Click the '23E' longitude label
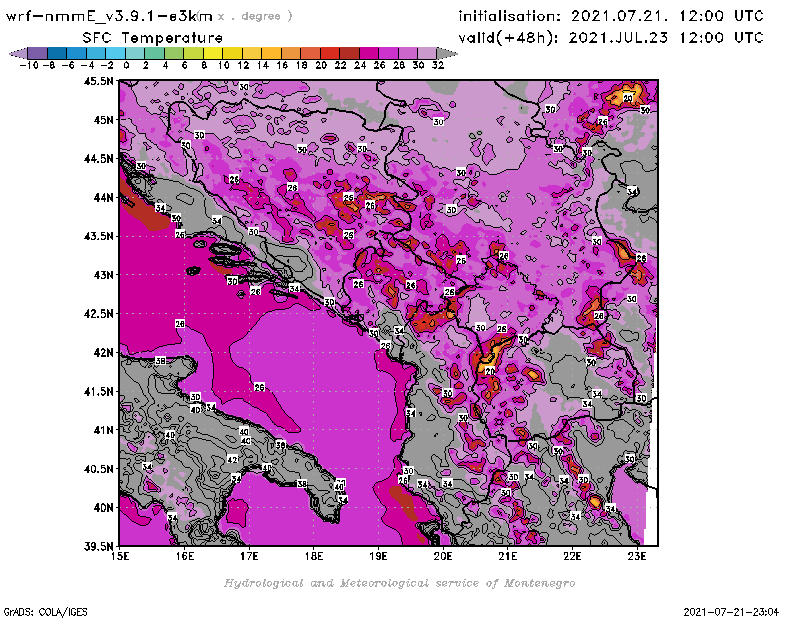This screenshot has height=618, width=800. click(x=637, y=556)
